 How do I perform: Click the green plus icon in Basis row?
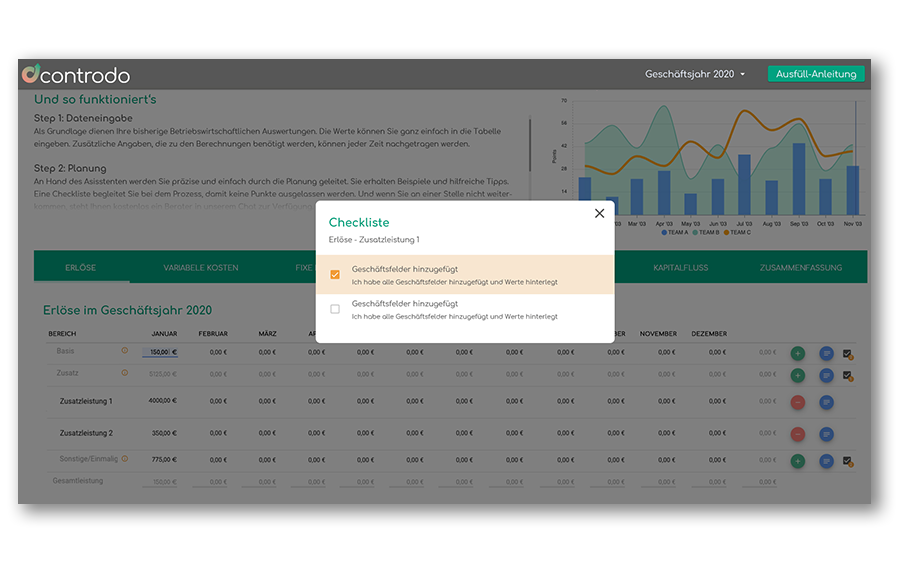point(797,353)
